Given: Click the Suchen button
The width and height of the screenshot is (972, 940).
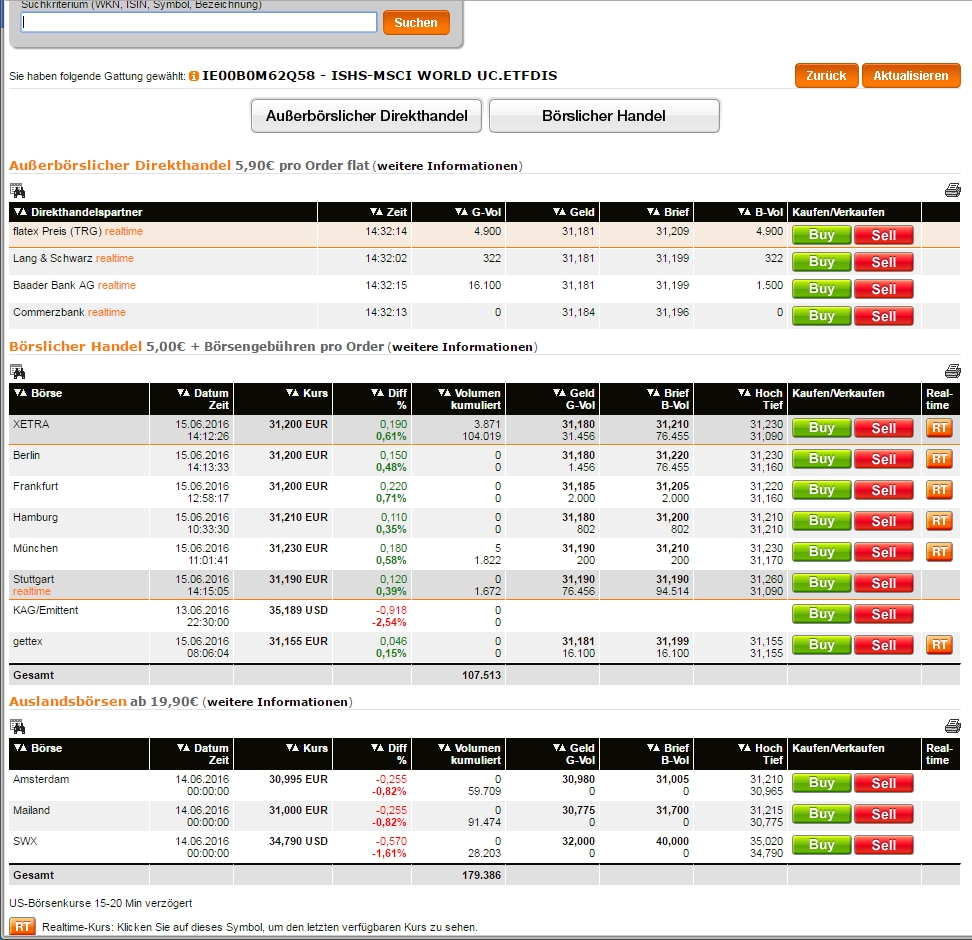Looking at the screenshot, I should 416,23.
